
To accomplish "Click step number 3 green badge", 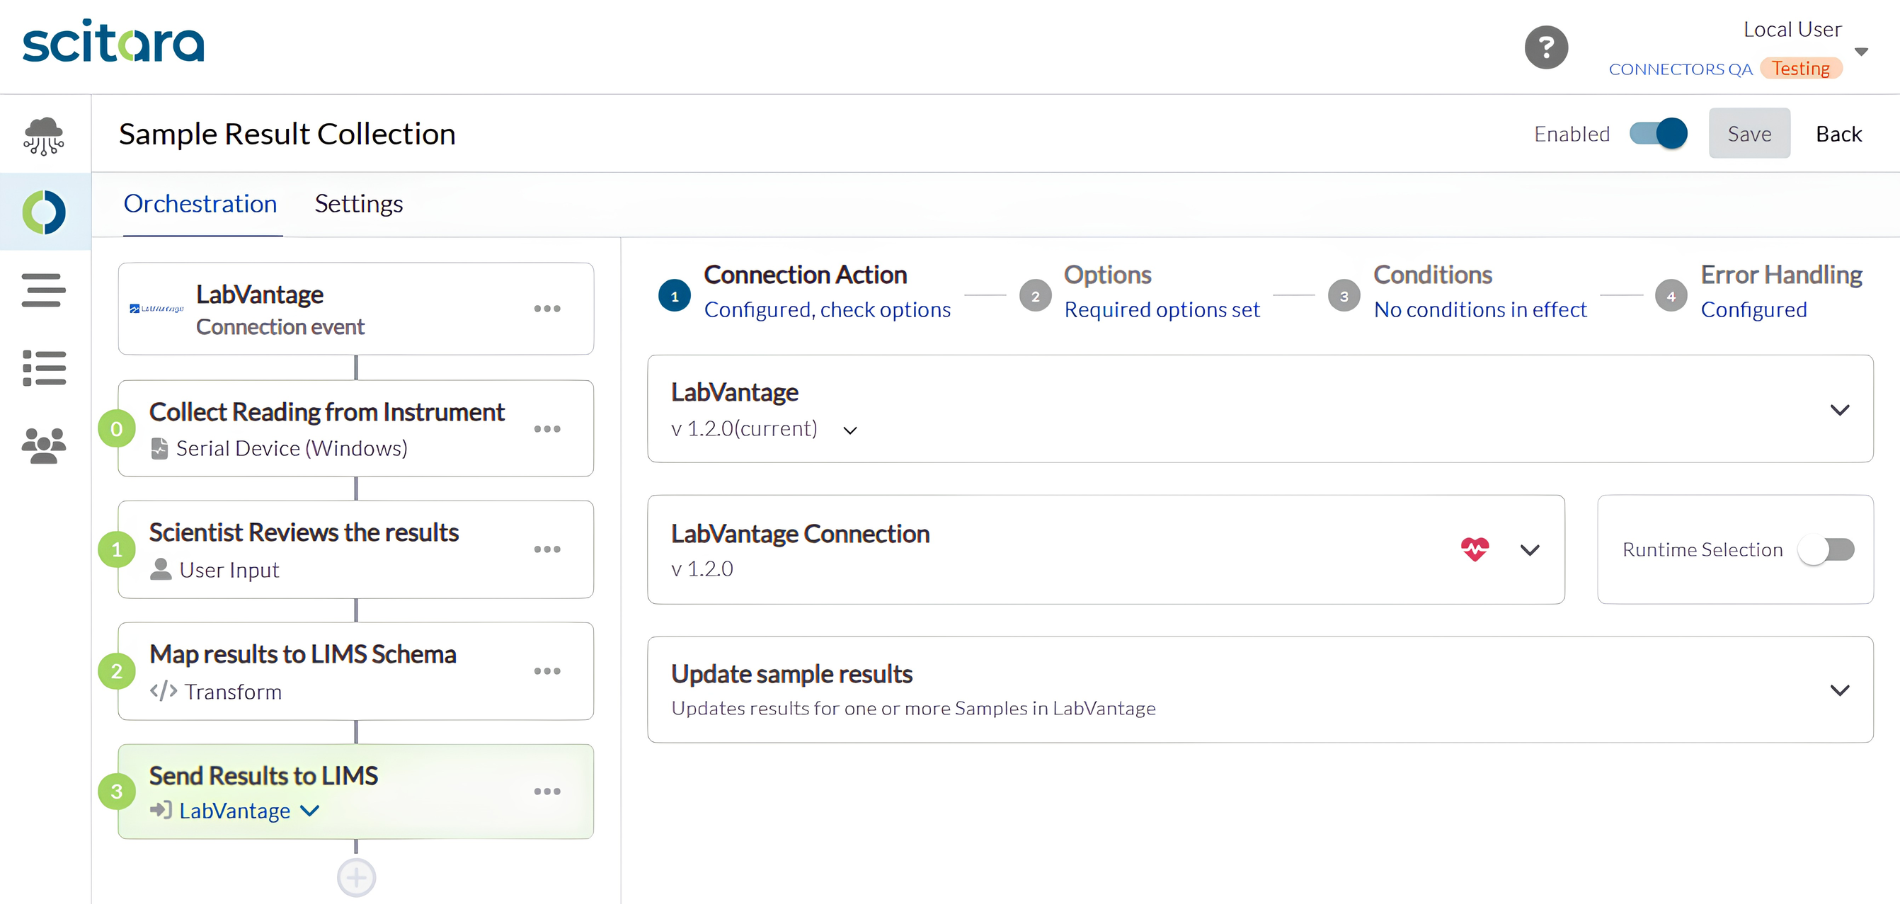I will (117, 792).
